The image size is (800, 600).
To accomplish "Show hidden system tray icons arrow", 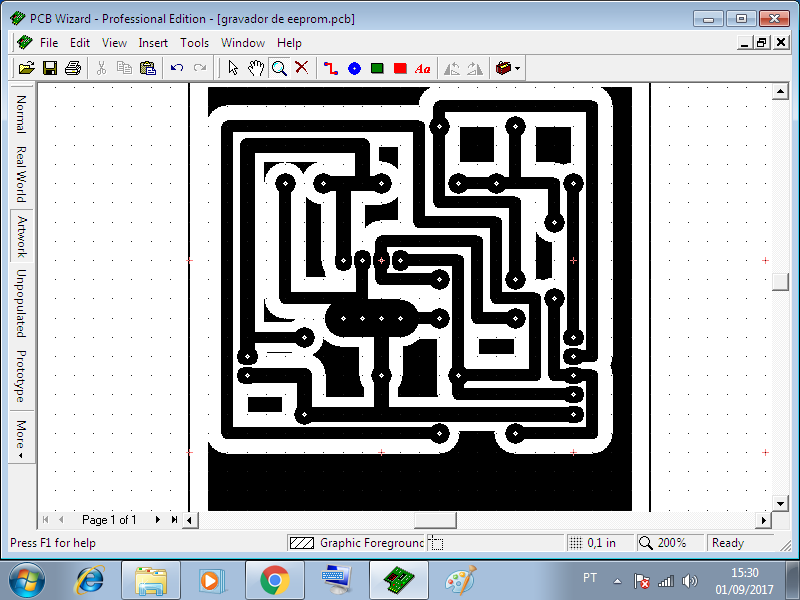I will (x=617, y=581).
